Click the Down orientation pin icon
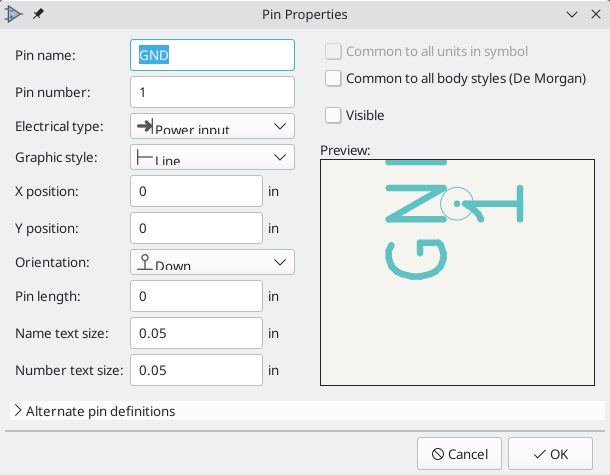Image resolution: width=610 pixels, height=475 pixels. pos(144,262)
